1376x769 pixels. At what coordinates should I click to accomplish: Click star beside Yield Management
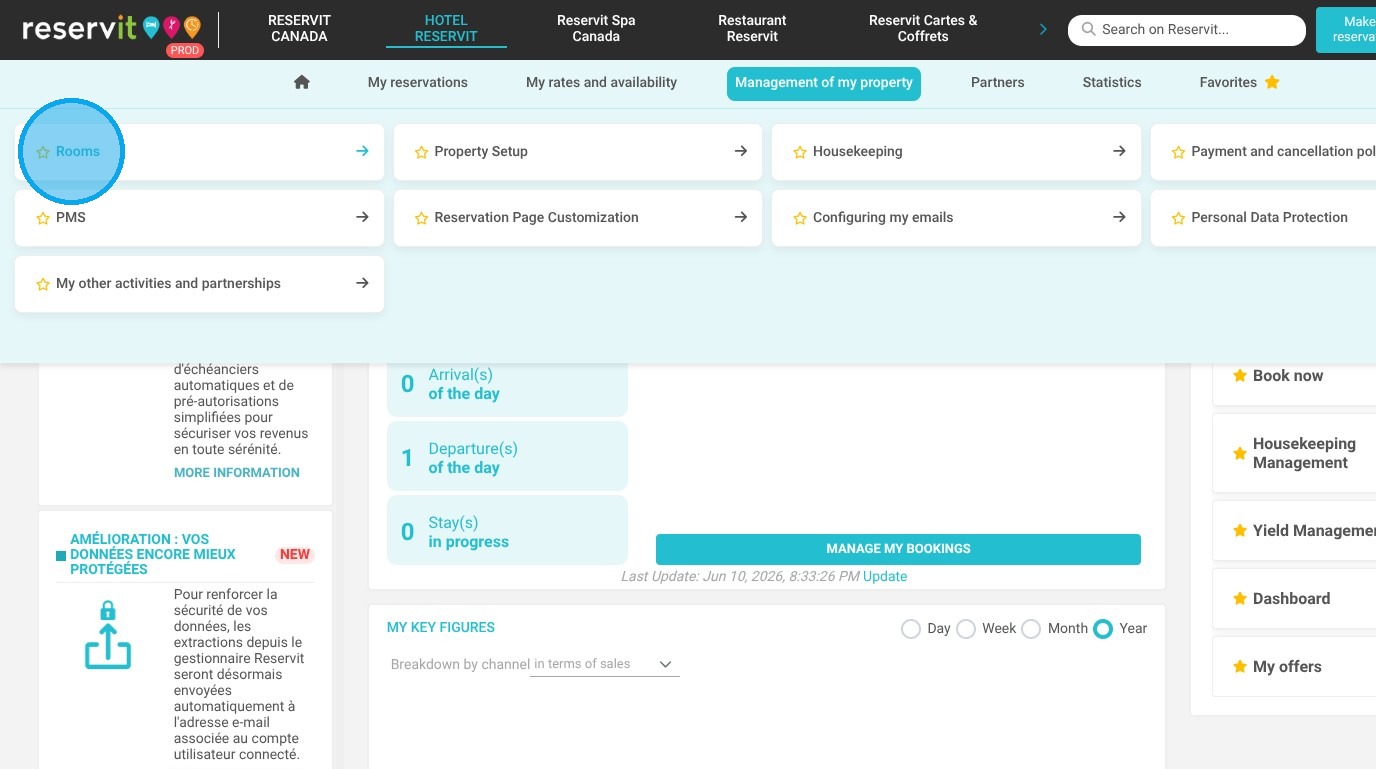pos(1240,531)
